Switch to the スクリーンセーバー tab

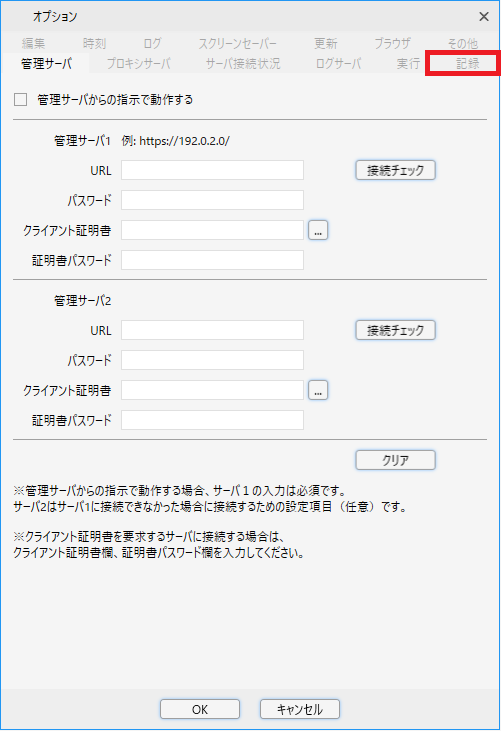[237, 43]
